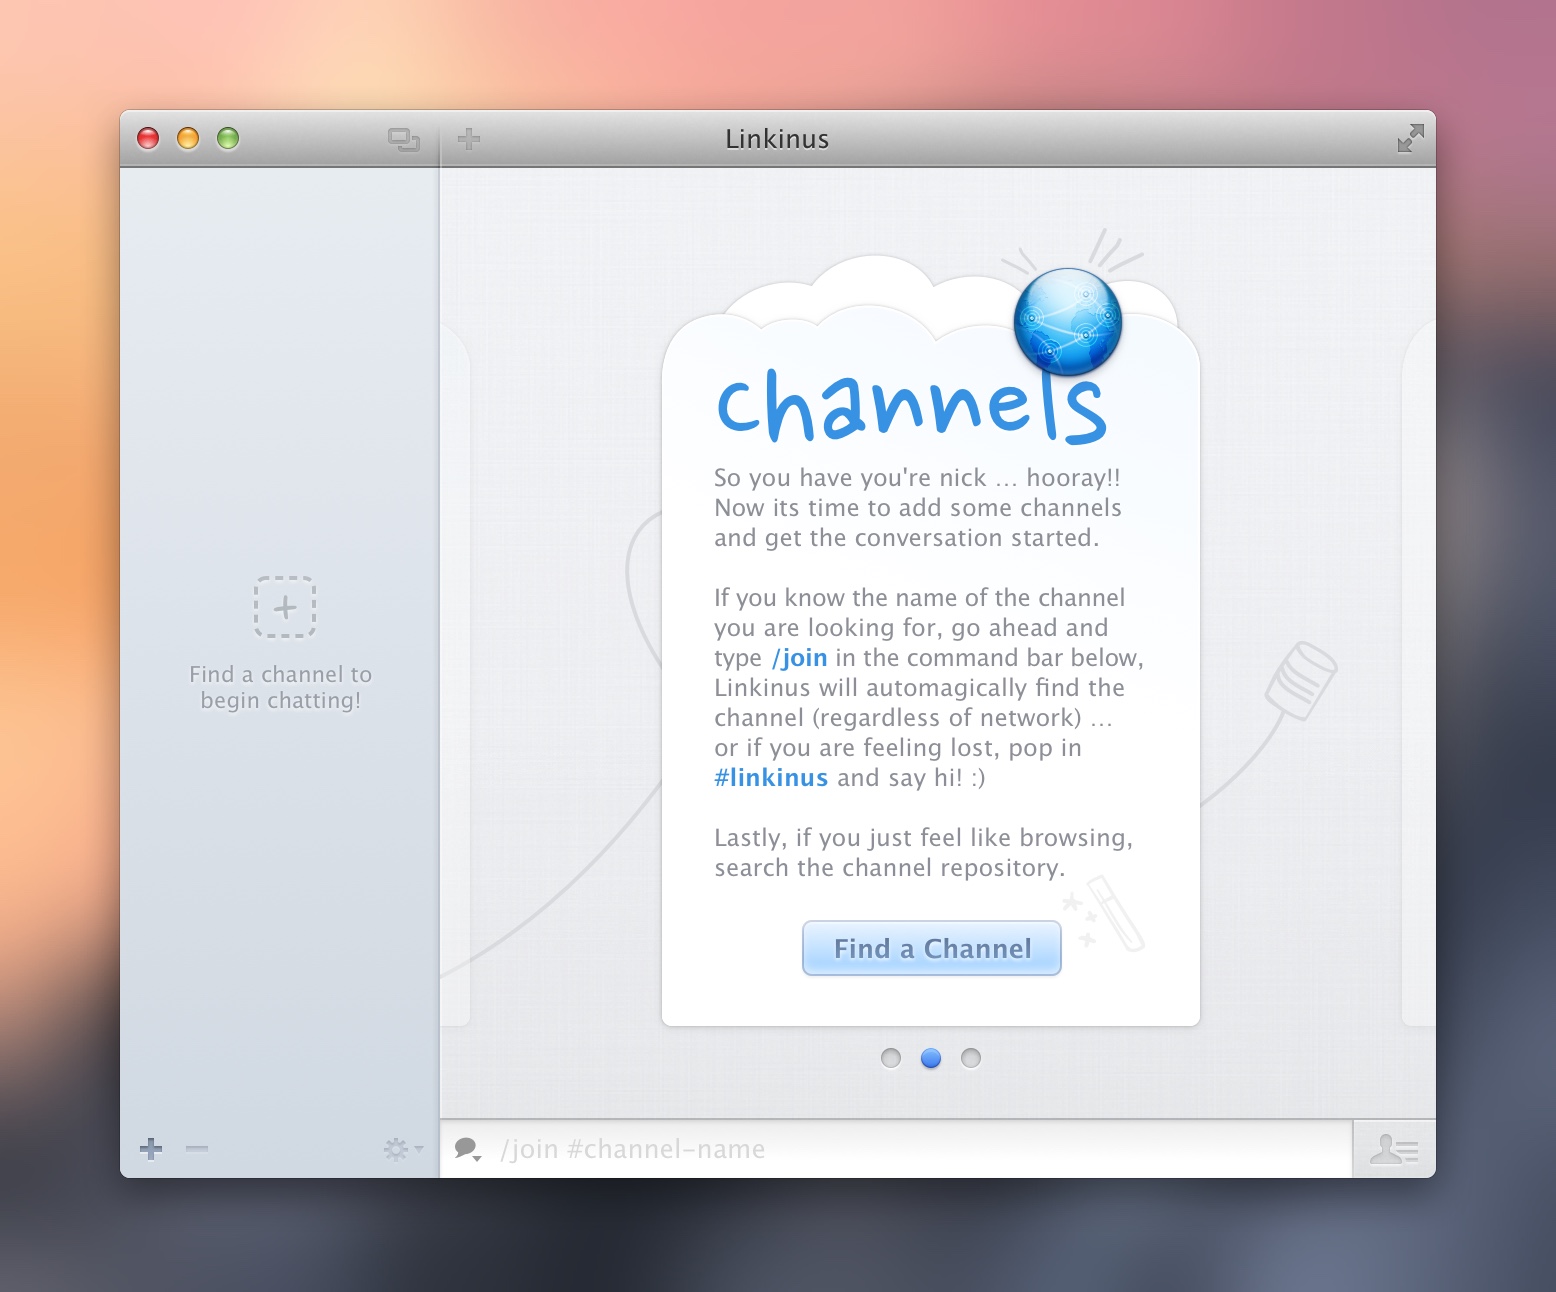The width and height of the screenshot is (1556, 1292).
Task: Open the #linkinus channel link
Action: 771,778
